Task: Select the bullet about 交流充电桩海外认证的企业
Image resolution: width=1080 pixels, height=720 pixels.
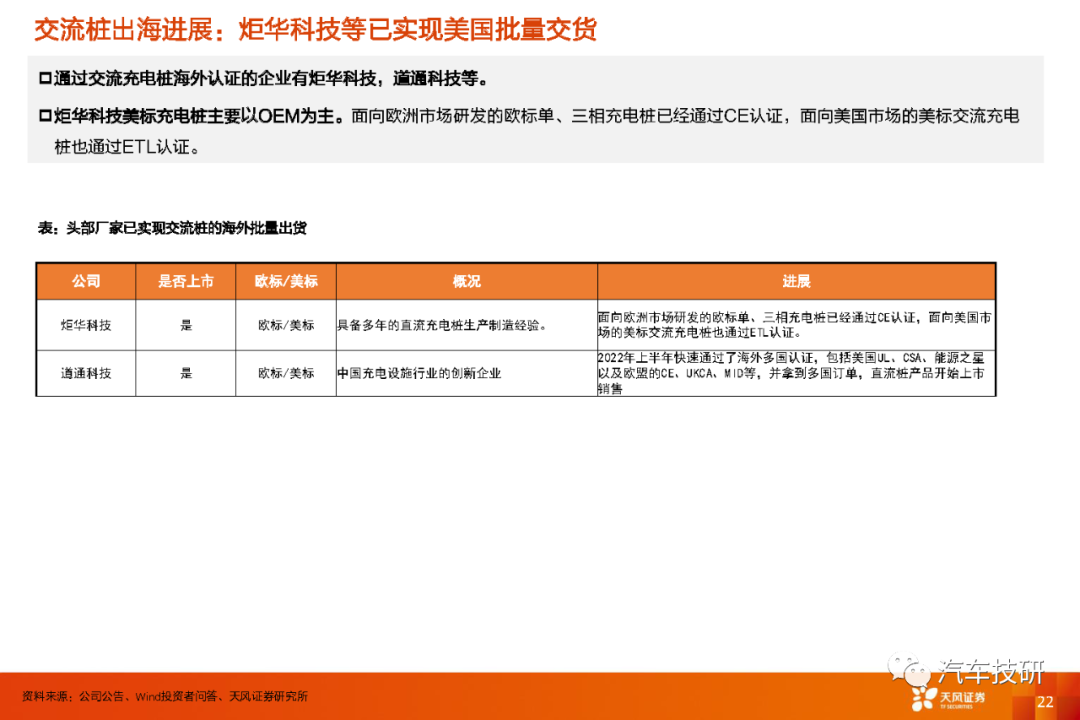Action: pyautogui.click(x=264, y=79)
